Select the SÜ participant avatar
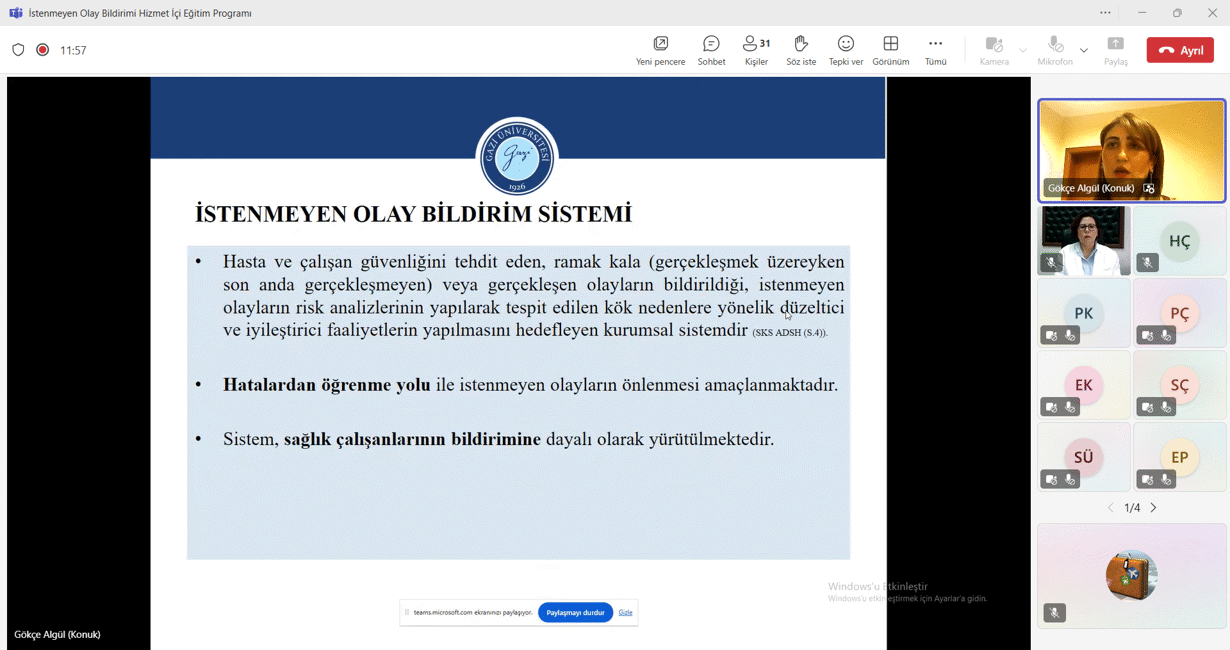The height and width of the screenshot is (650, 1230). [1084, 457]
